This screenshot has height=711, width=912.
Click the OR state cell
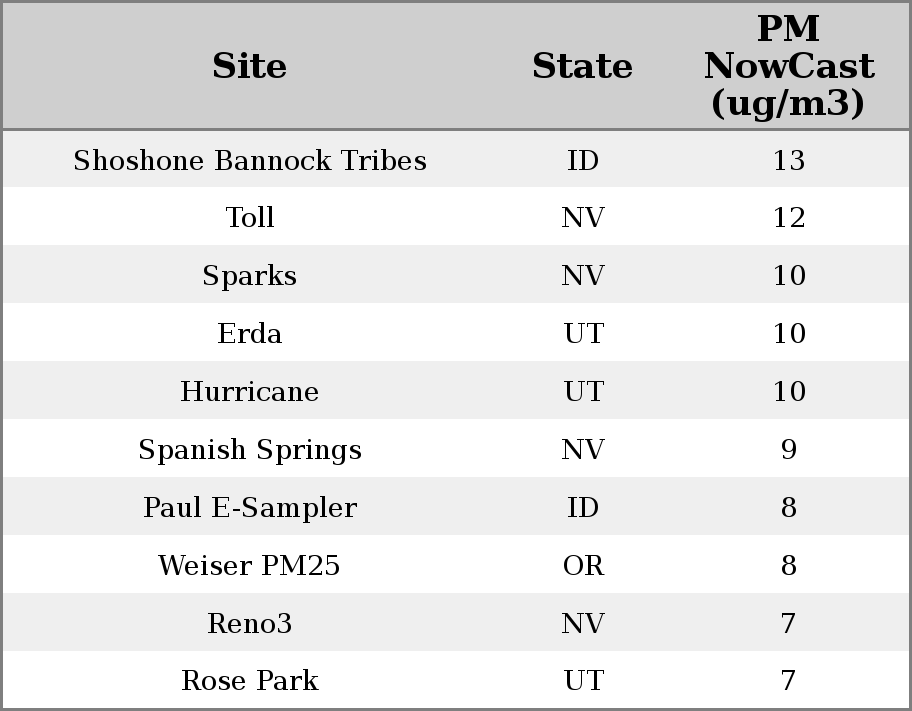click(583, 566)
